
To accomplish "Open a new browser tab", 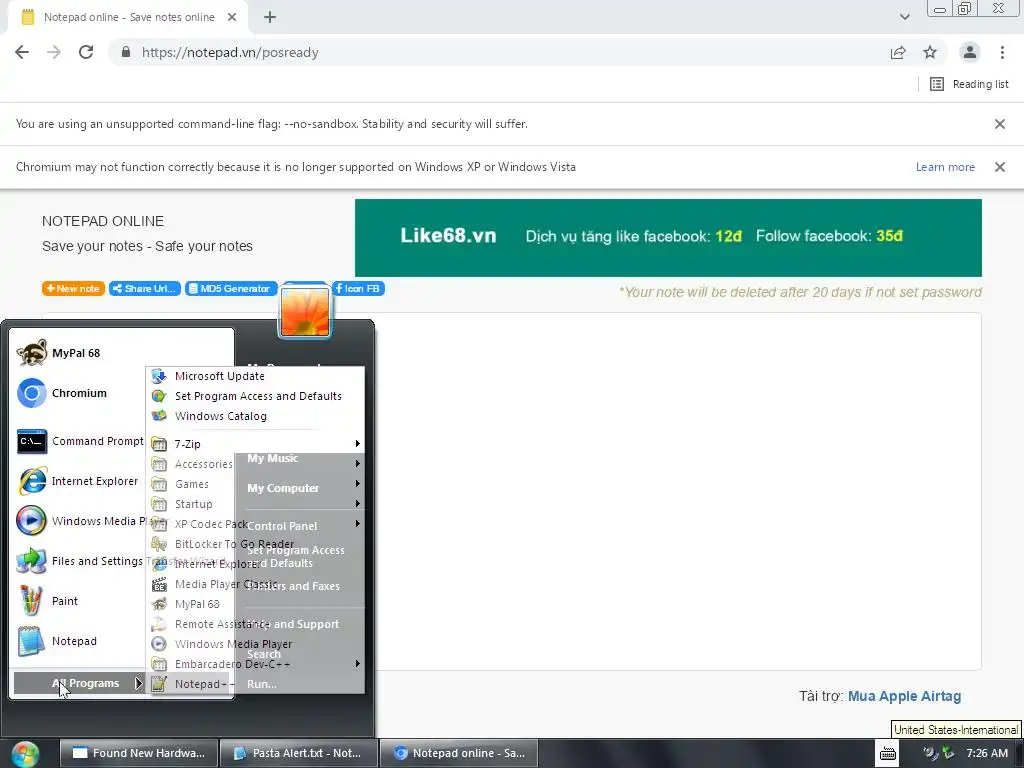I will coord(270,17).
